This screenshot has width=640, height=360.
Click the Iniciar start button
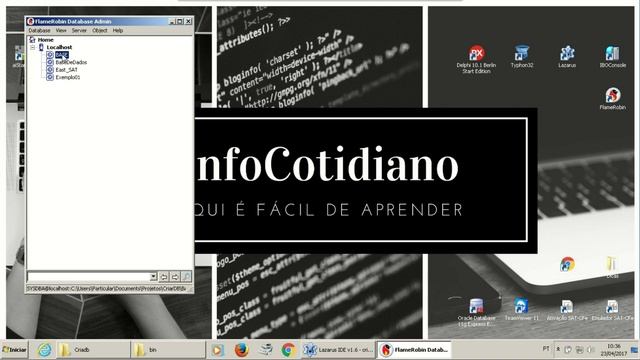pos(14,350)
